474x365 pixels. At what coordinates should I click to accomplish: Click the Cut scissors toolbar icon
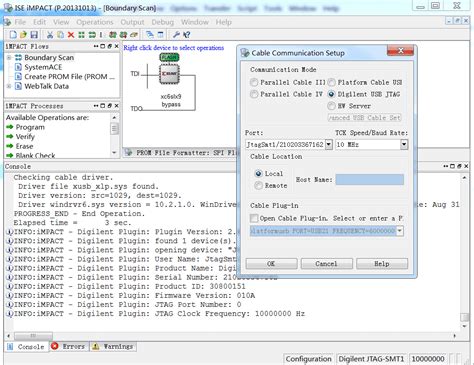click(50, 34)
